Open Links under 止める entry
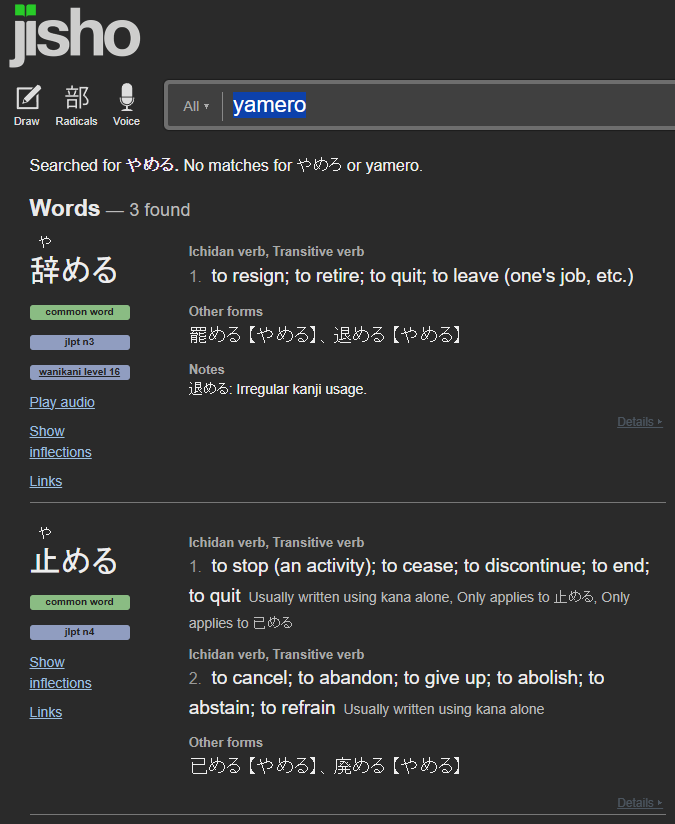Viewport: 675px width, 824px height. tap(46, 712)
